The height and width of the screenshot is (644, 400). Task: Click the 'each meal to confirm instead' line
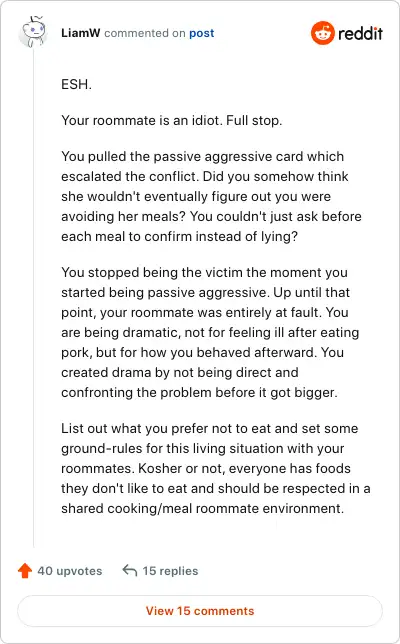(x=179, y=237)
